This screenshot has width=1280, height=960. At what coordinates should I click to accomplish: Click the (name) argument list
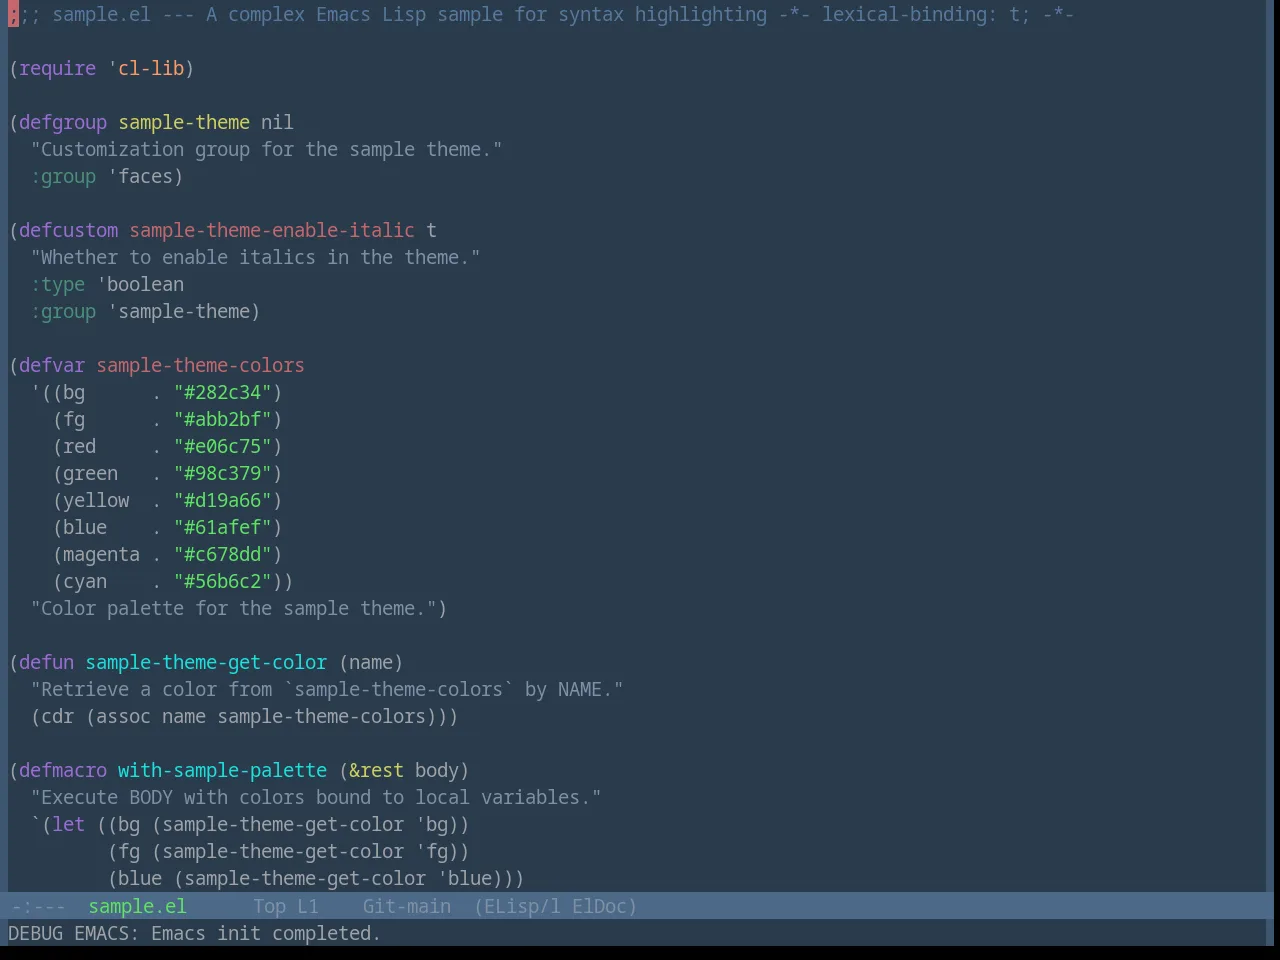(x=371, y=662)
